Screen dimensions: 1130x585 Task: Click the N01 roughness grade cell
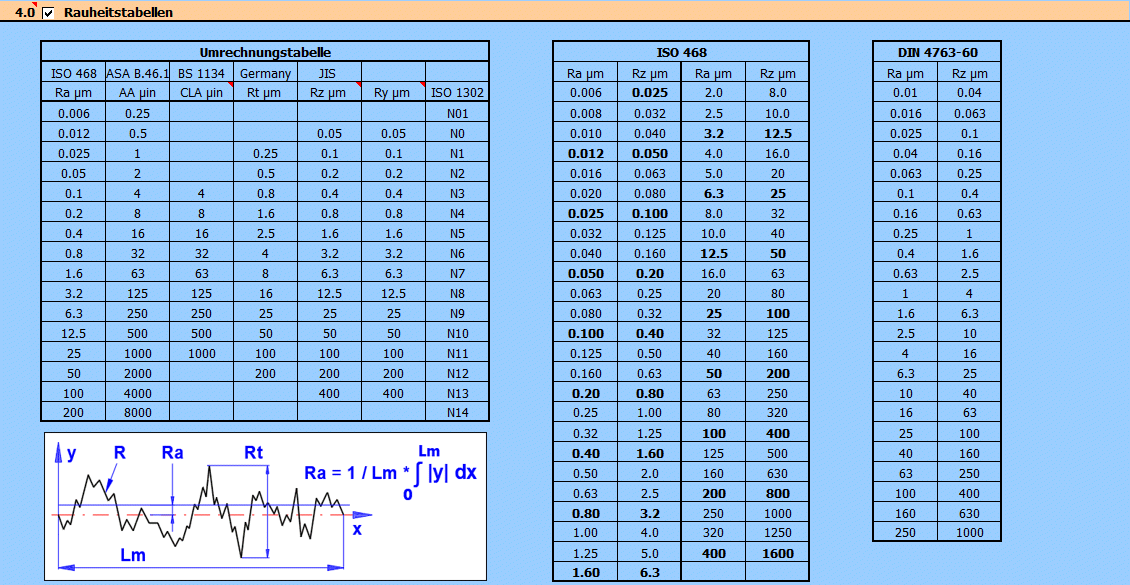pos(457,113)
